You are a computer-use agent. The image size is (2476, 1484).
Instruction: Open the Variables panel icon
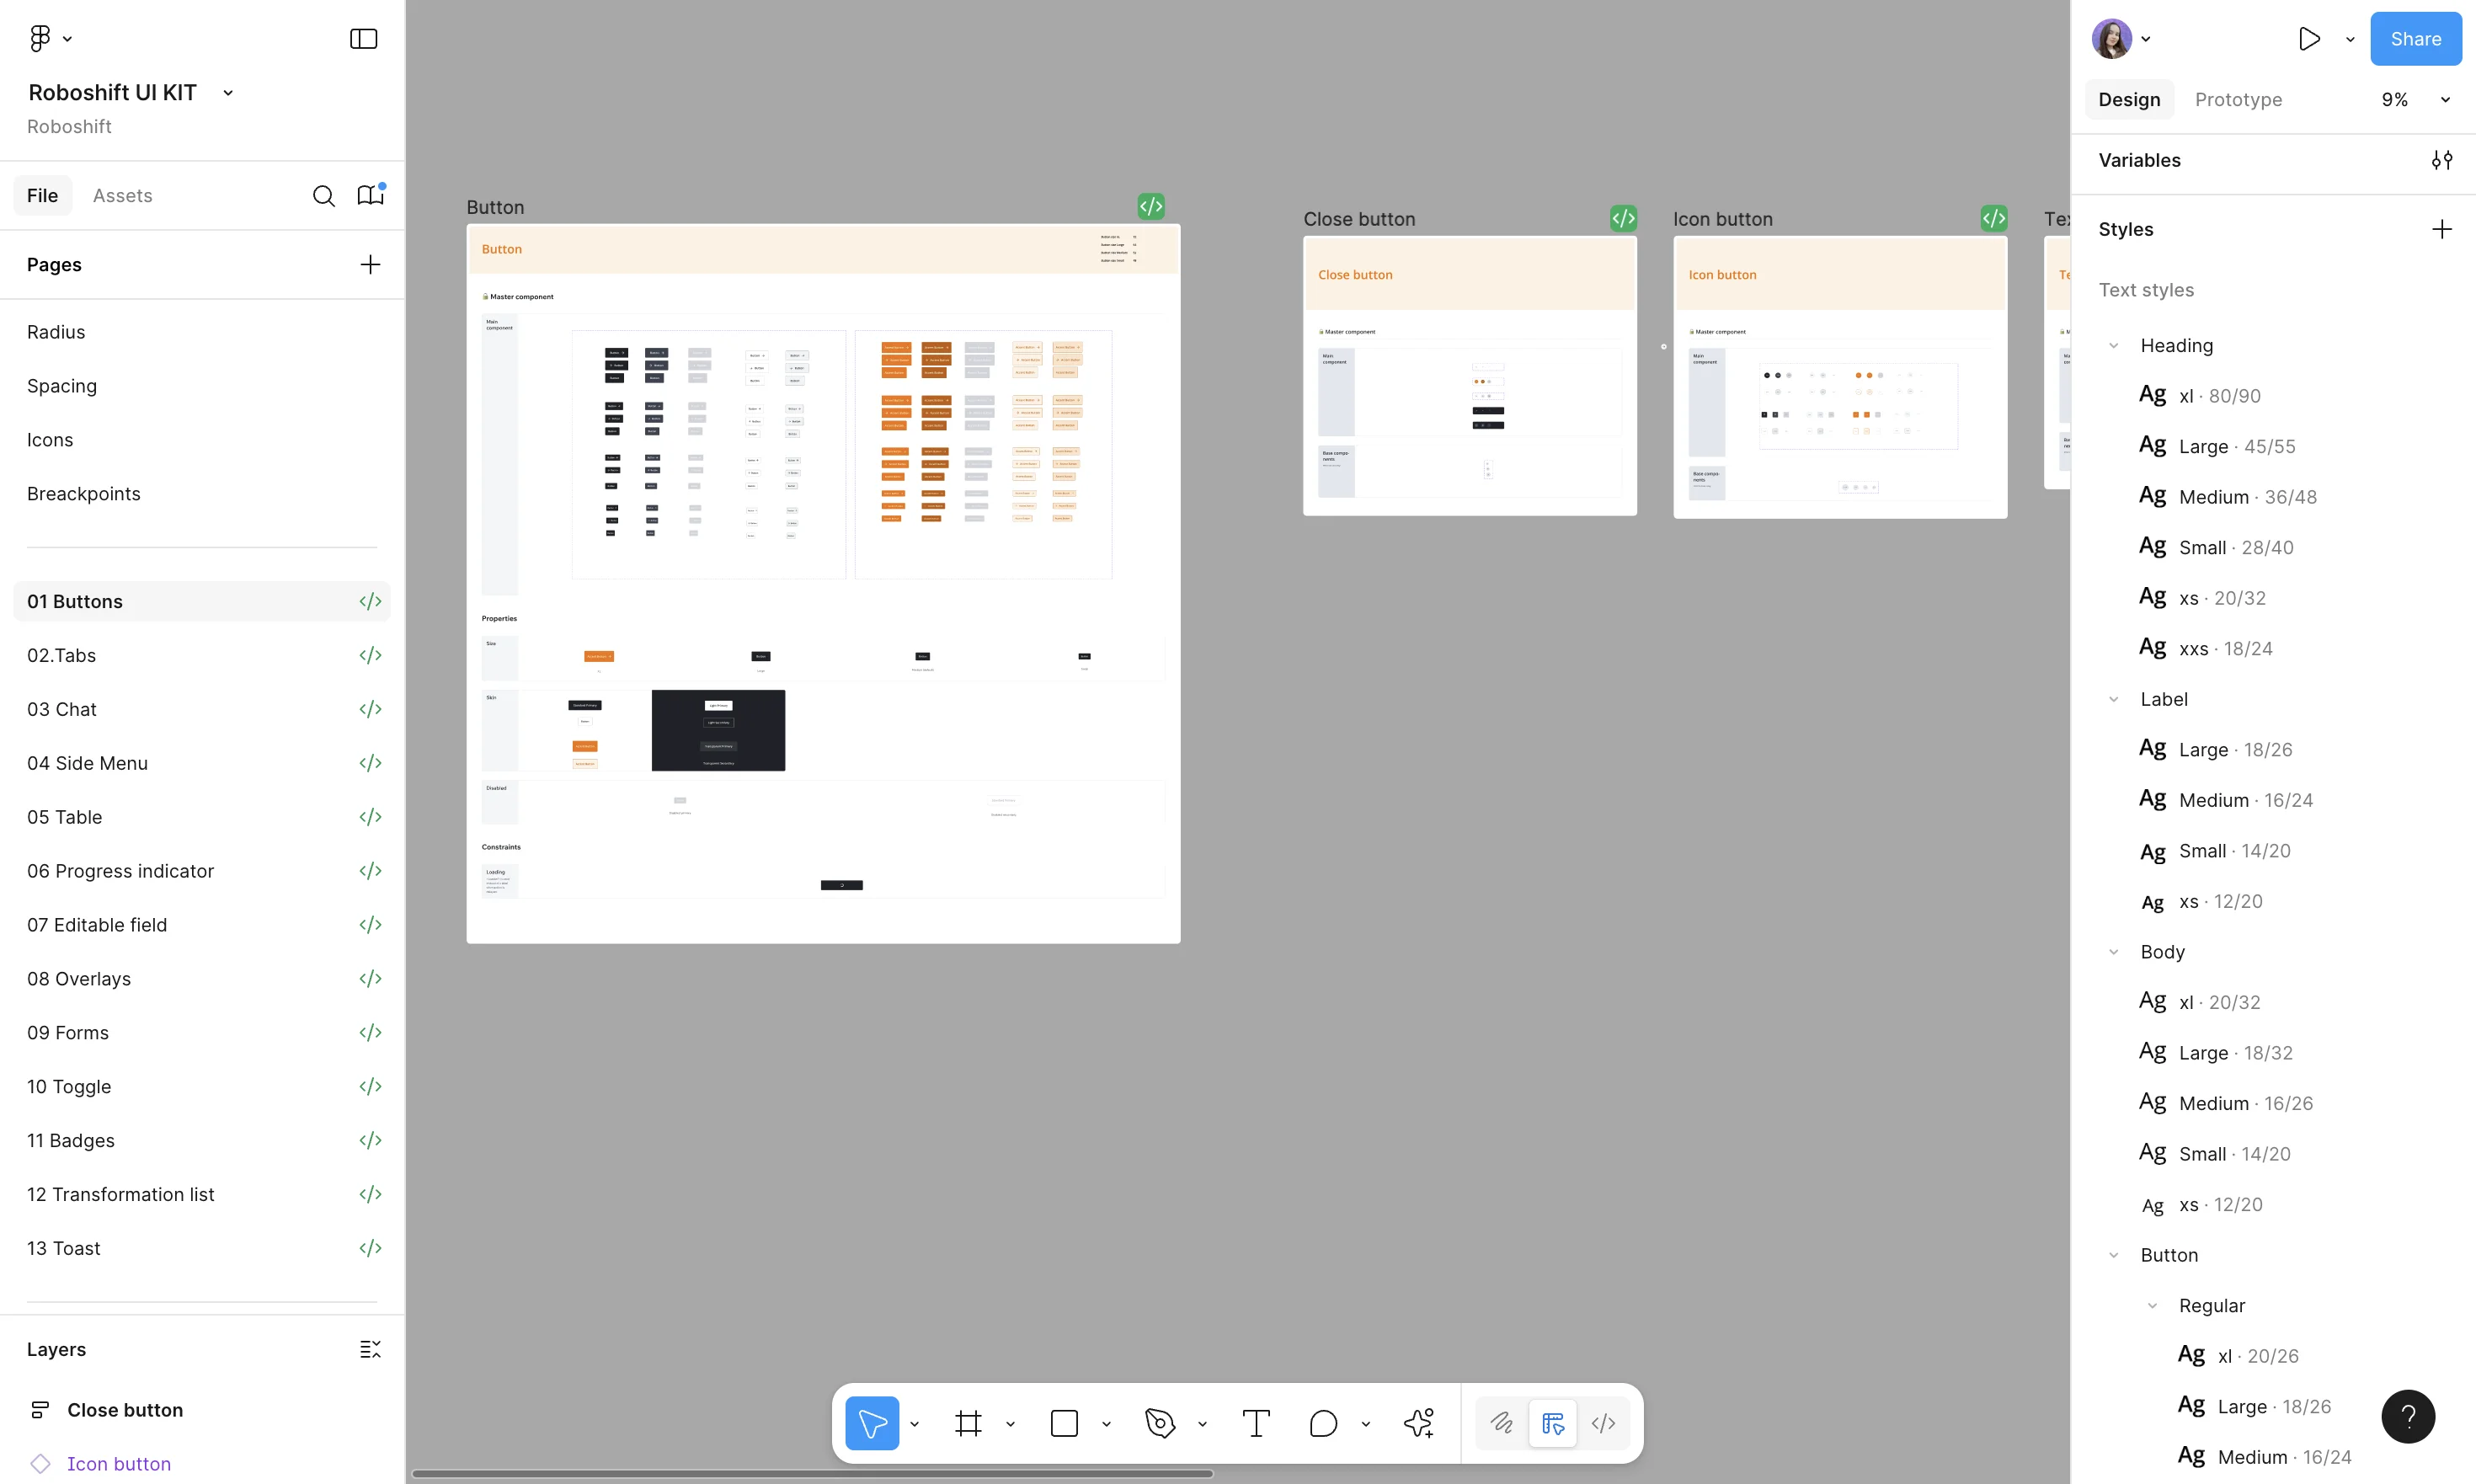2443,160
